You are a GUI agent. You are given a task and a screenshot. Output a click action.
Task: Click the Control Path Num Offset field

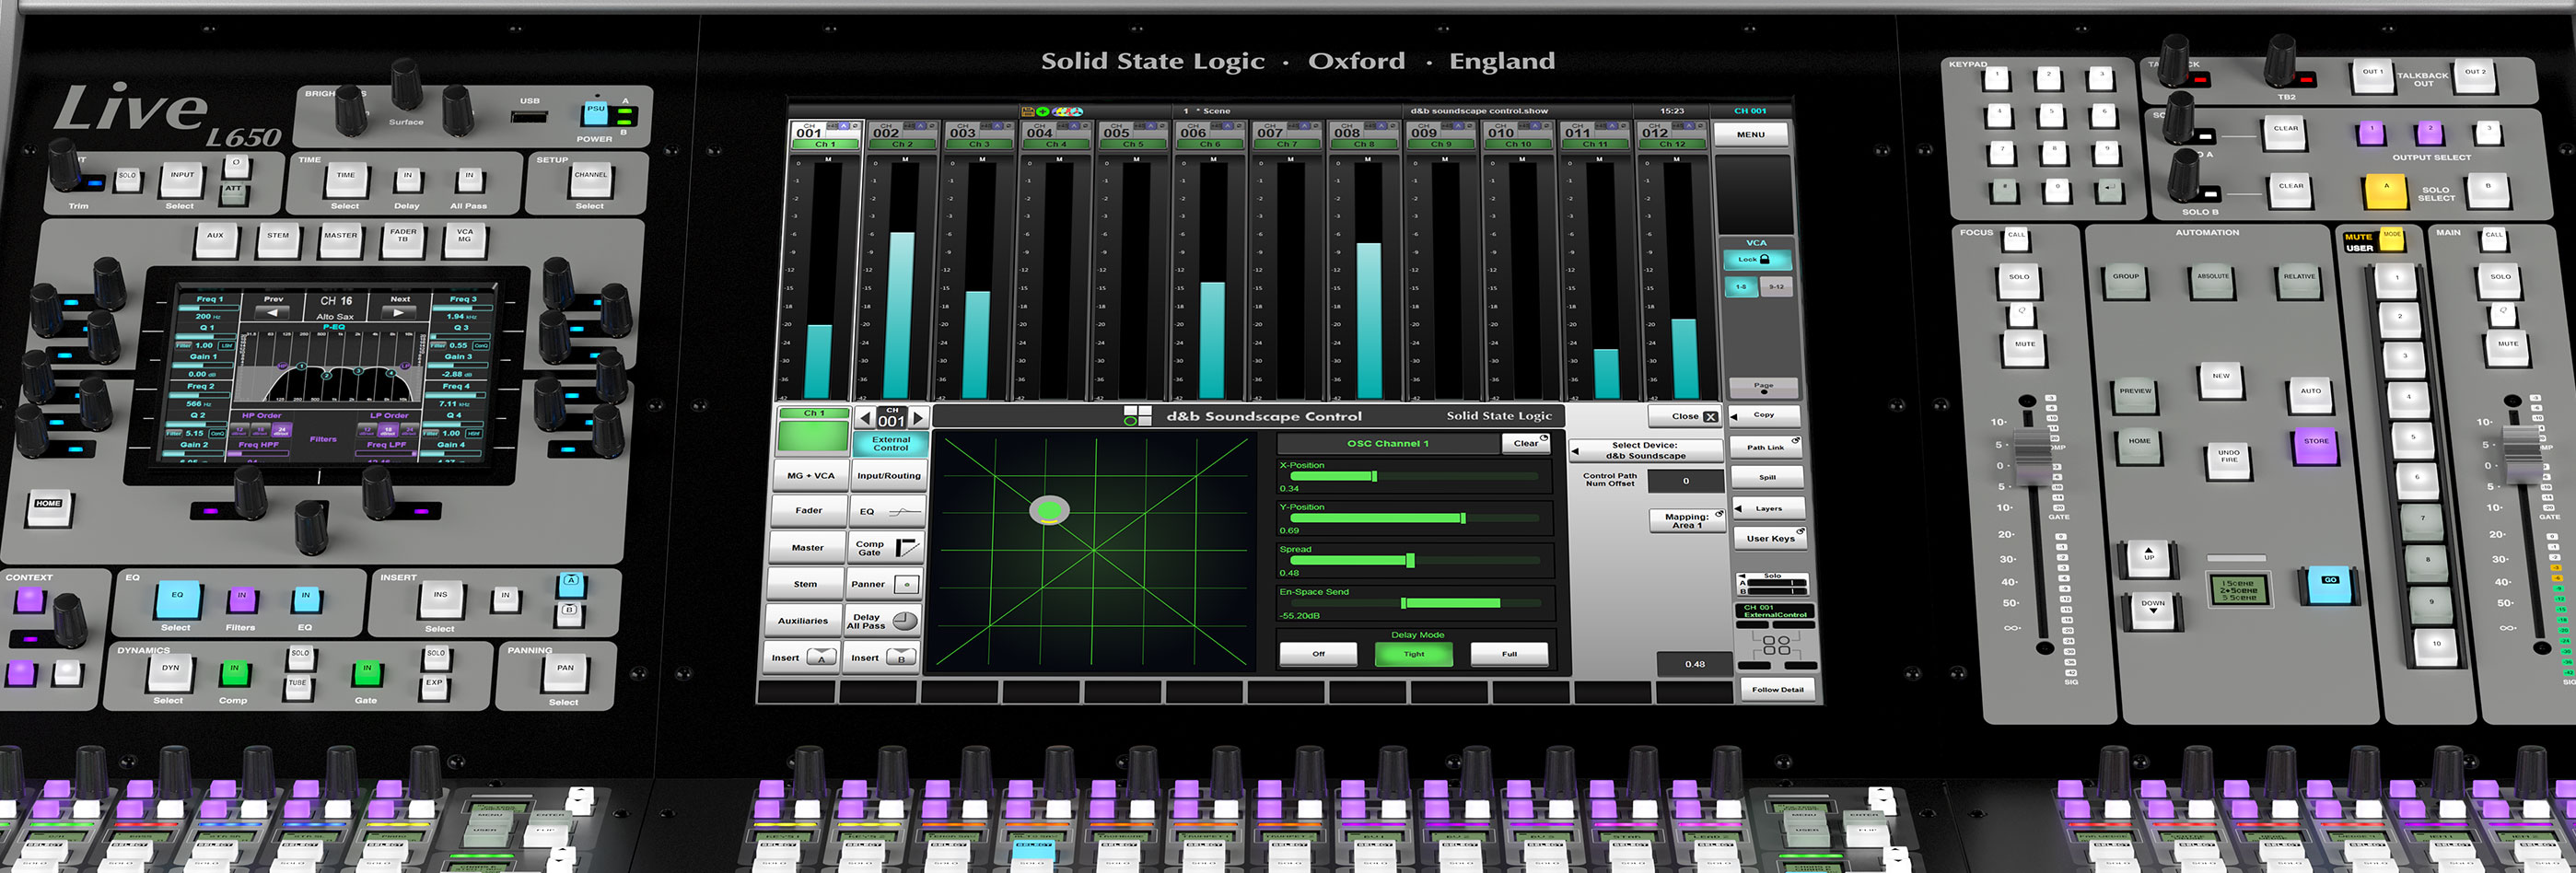pos(1685,481)
